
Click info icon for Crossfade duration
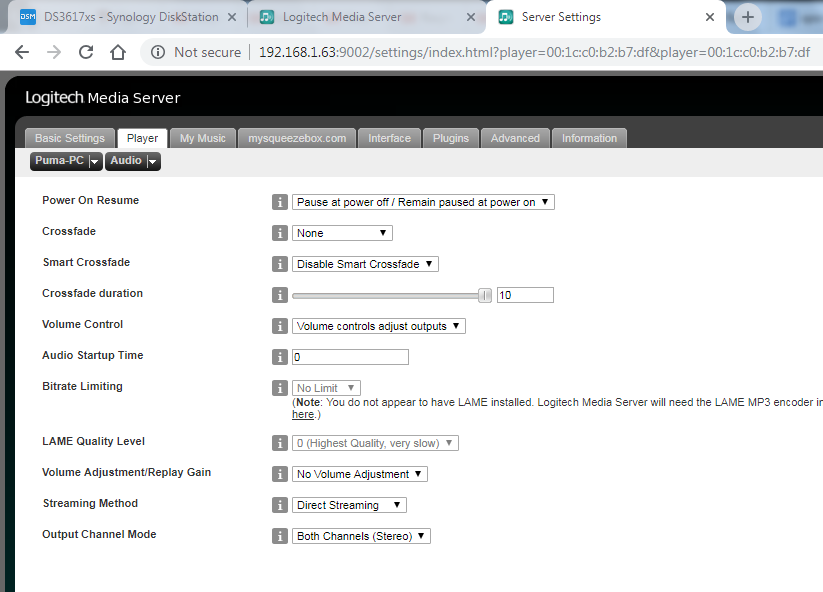pos(280,295)
